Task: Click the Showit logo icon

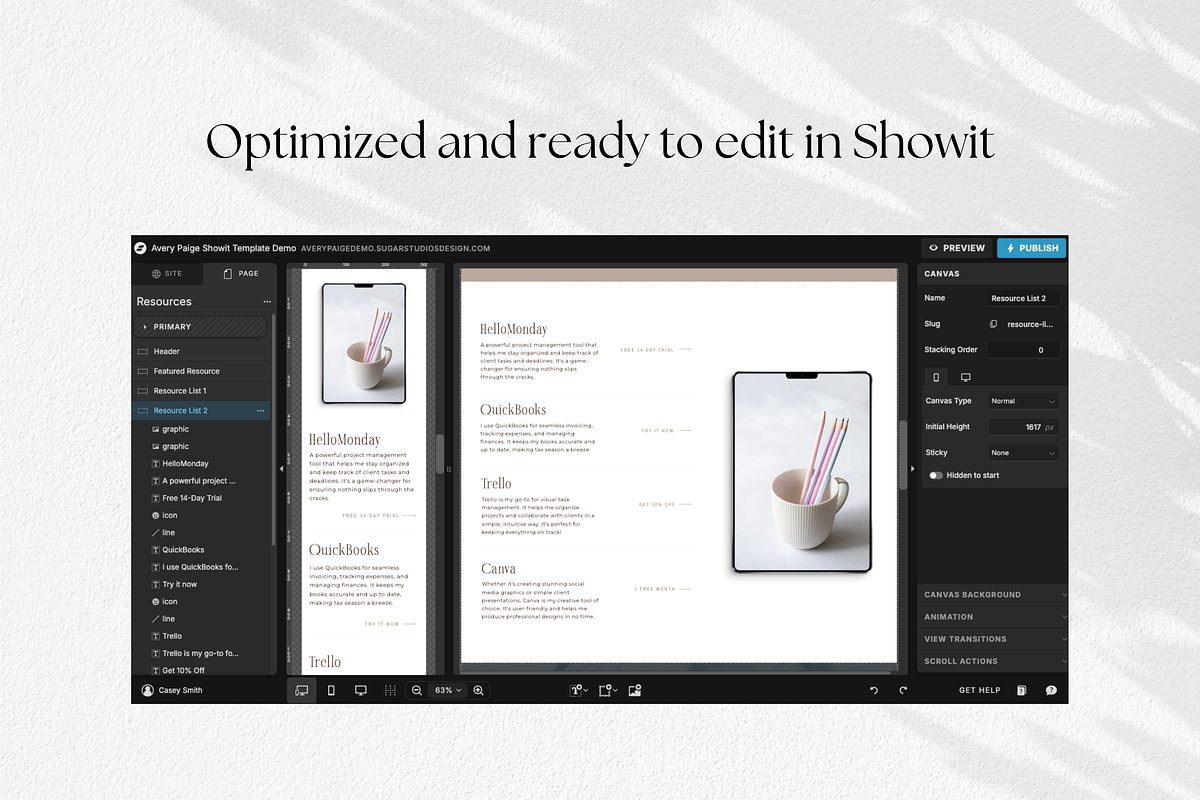Action: pos(141,248)
